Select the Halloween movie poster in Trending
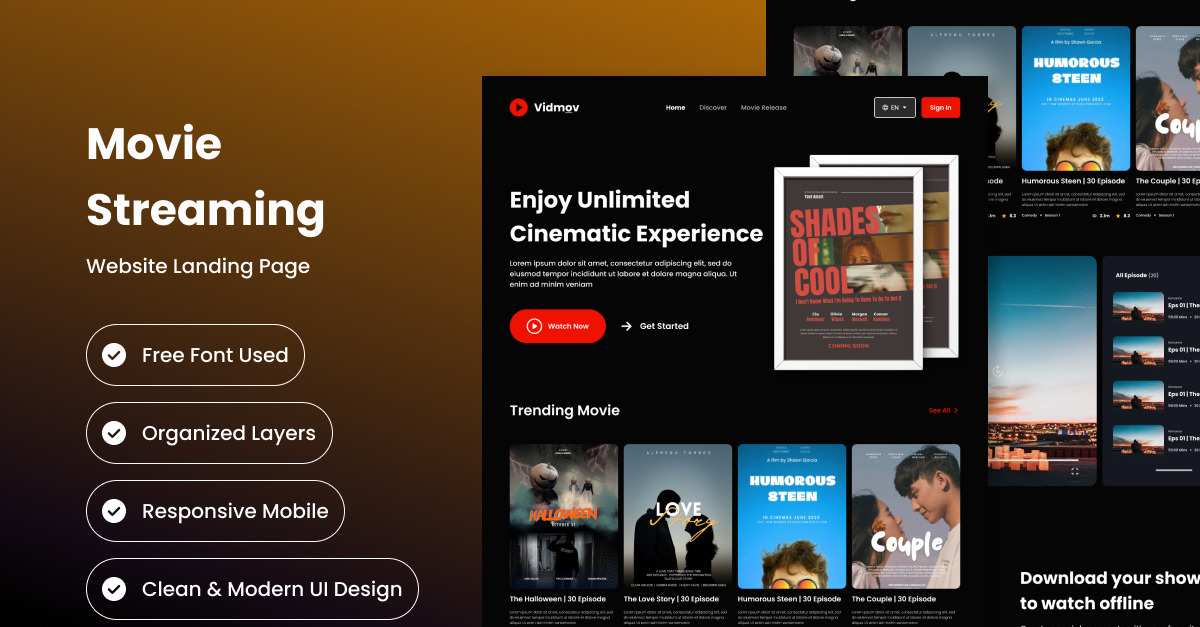This screenshot has width=1200, height=627. (564, 516)
